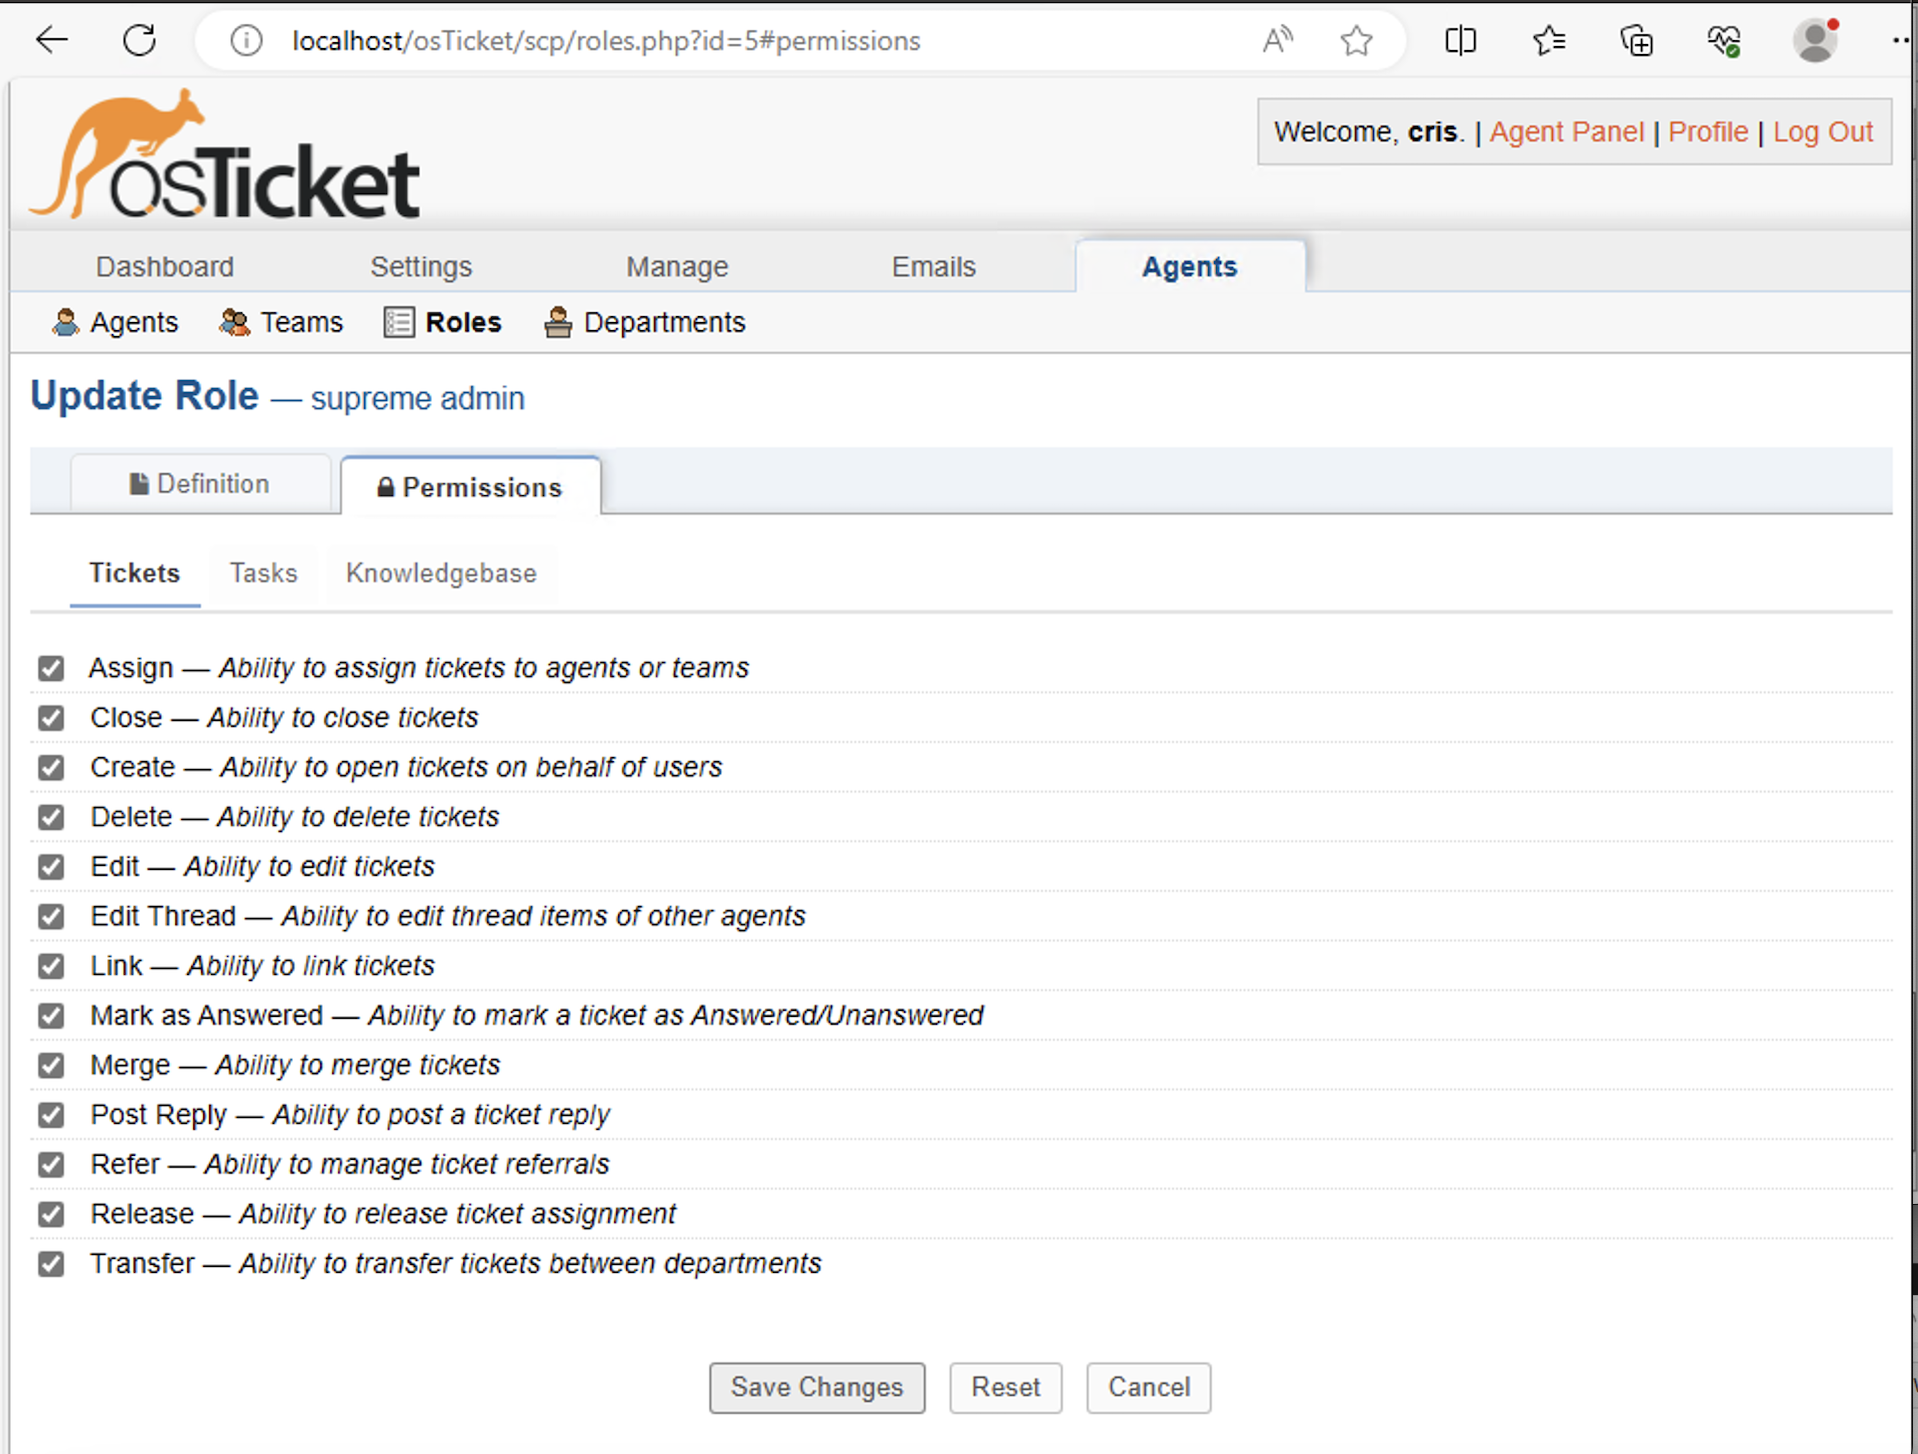This screenshot has height=1454, width=1918.
Task: Open the Knowledgebase permissions tab
Action: 441,573
